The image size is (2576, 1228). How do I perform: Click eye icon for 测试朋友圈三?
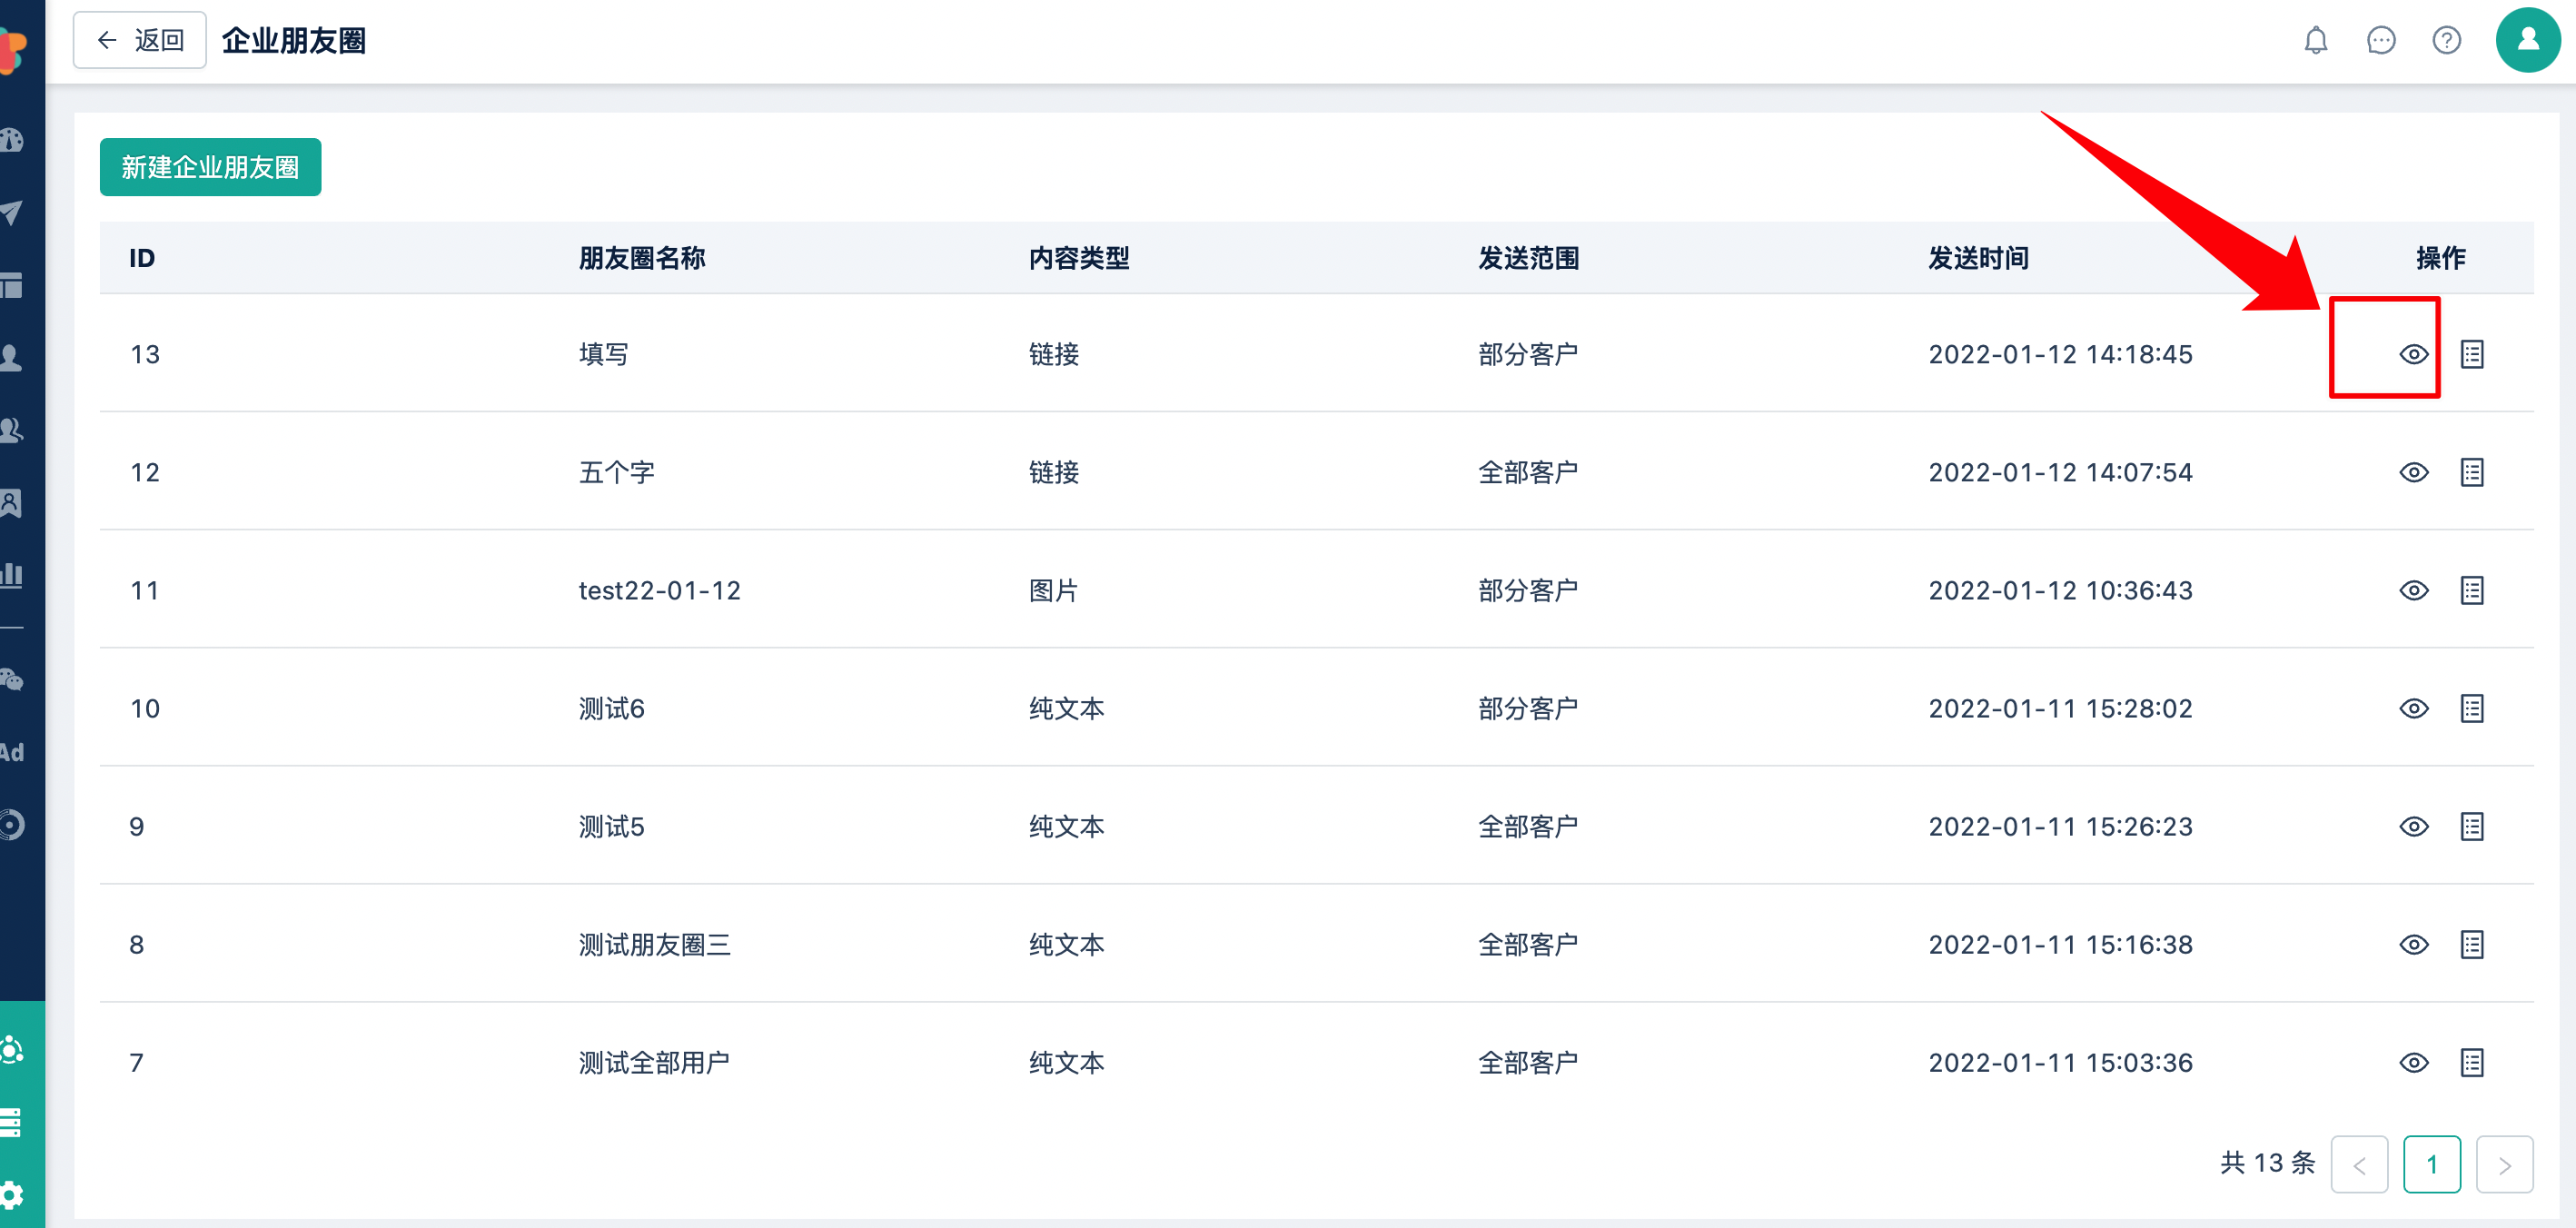[x=2413, y=944]
